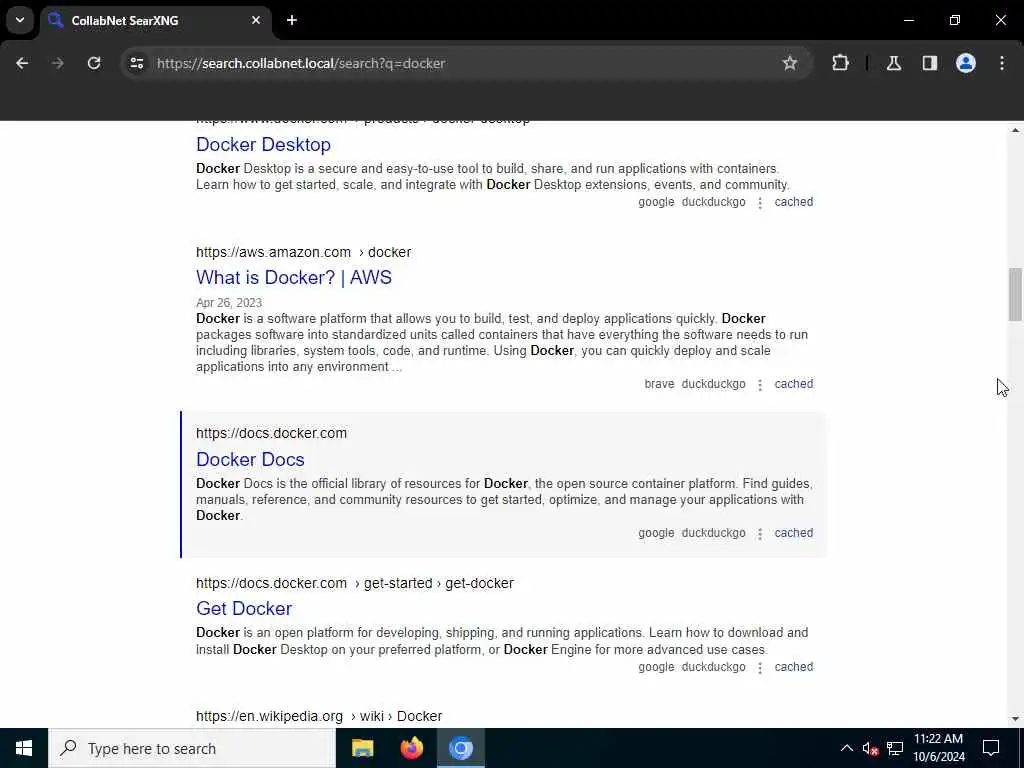Viewport: 1024px width, 768px height.
Task: Open cached version of Docker Docs result
Action: (x=793, y=533)
